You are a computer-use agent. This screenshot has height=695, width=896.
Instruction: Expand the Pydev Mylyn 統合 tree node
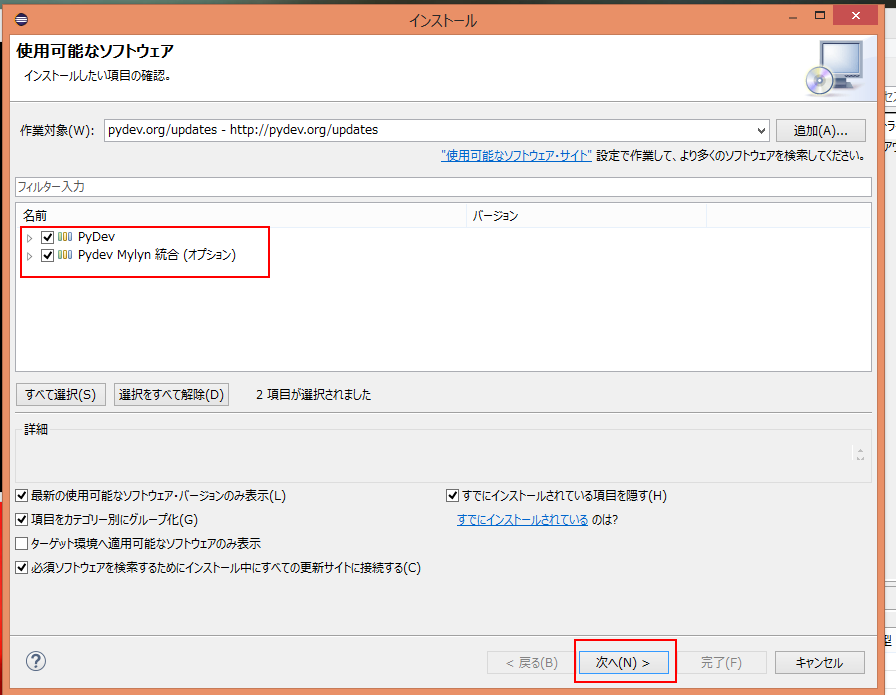pos(30,256)
